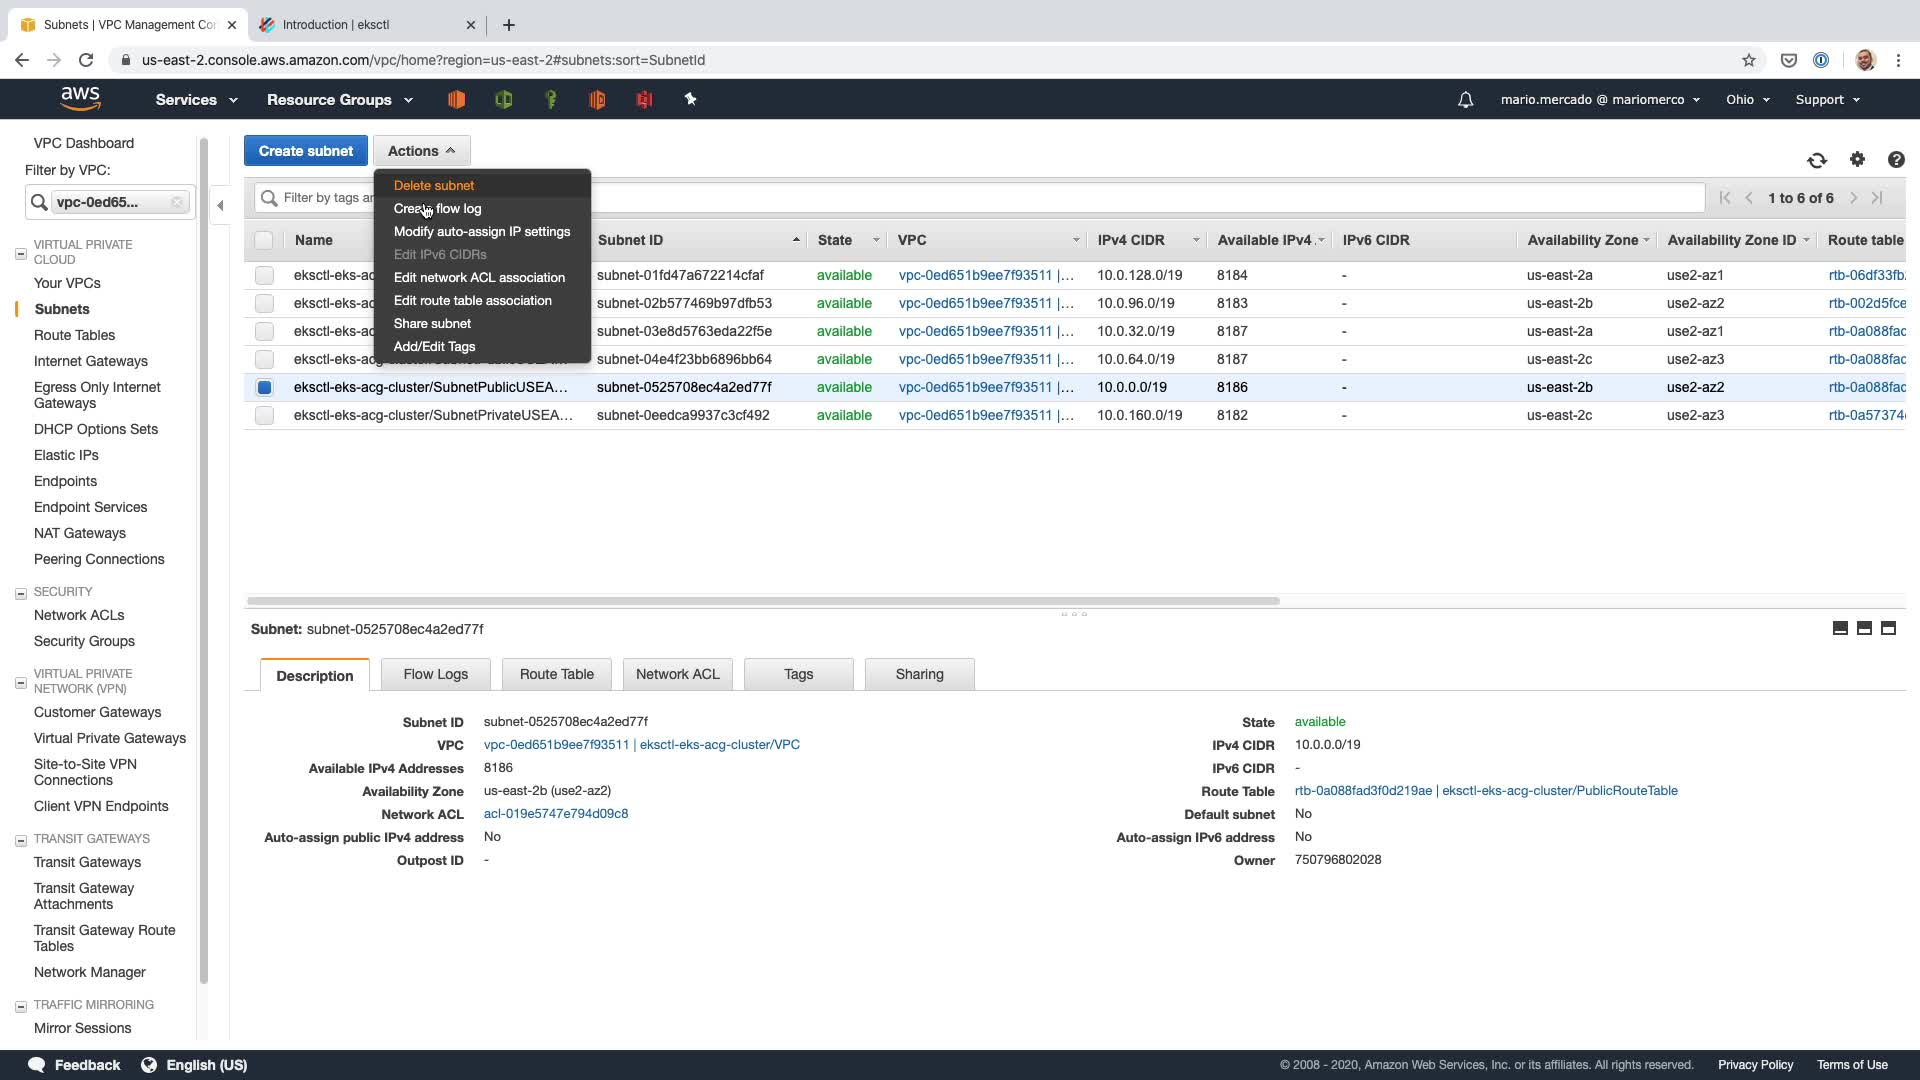Toggle the select-all header checkbox
This screenshot has width=1920, height=1080.
264,240
